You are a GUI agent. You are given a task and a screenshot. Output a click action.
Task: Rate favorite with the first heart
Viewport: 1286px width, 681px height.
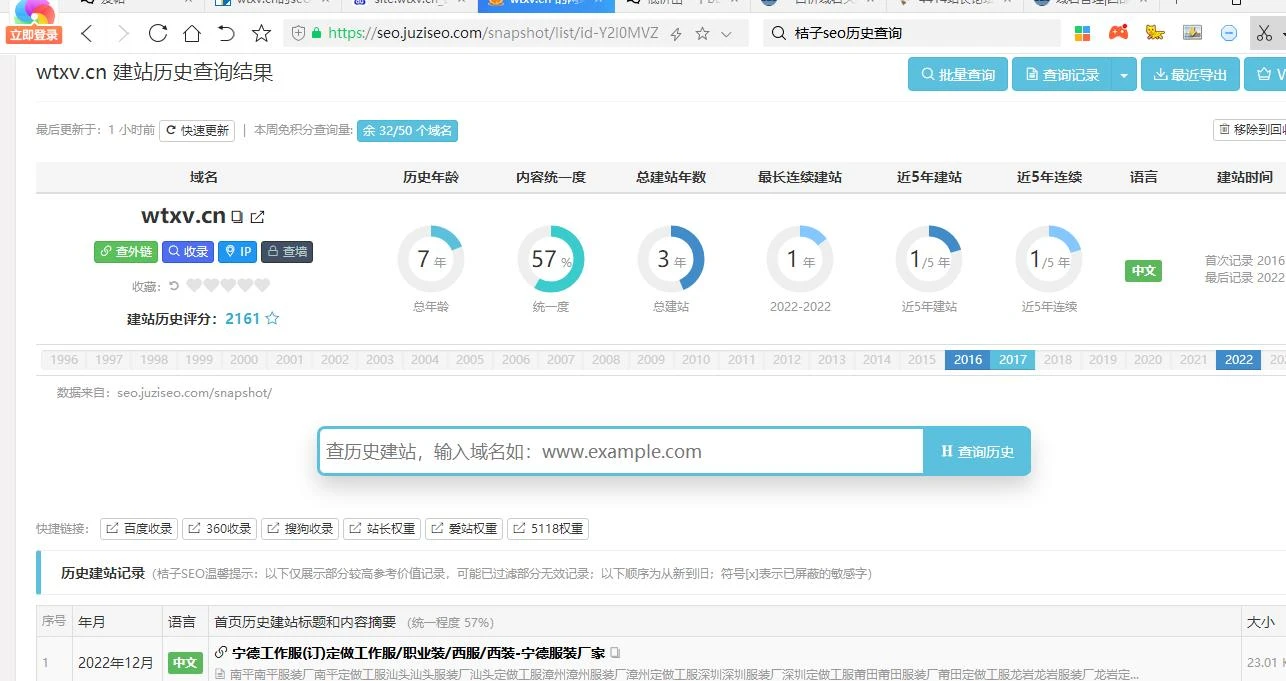[x=194, y=286]
